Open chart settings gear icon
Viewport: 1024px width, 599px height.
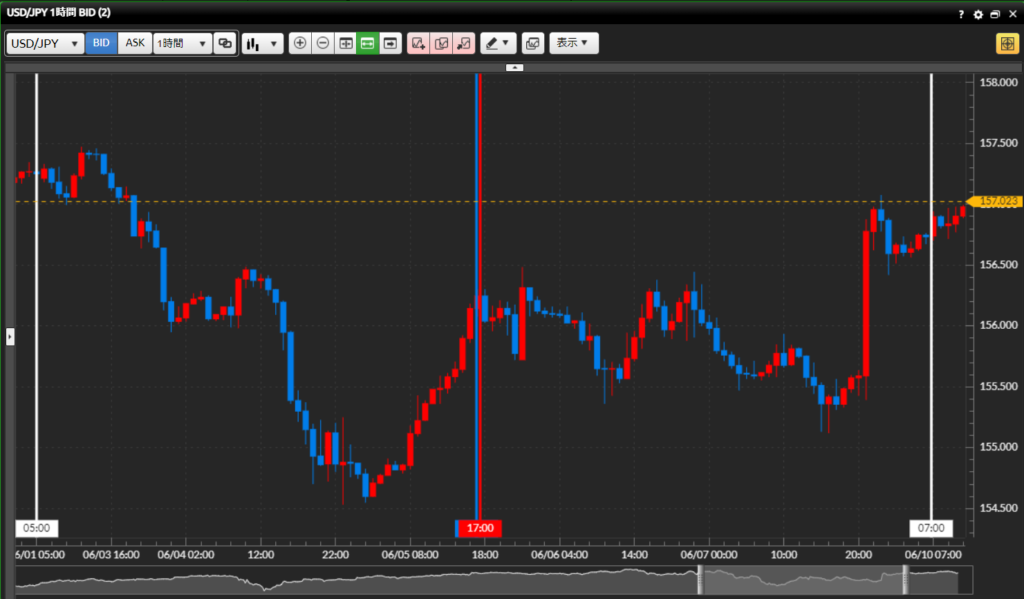pos(978,15)
